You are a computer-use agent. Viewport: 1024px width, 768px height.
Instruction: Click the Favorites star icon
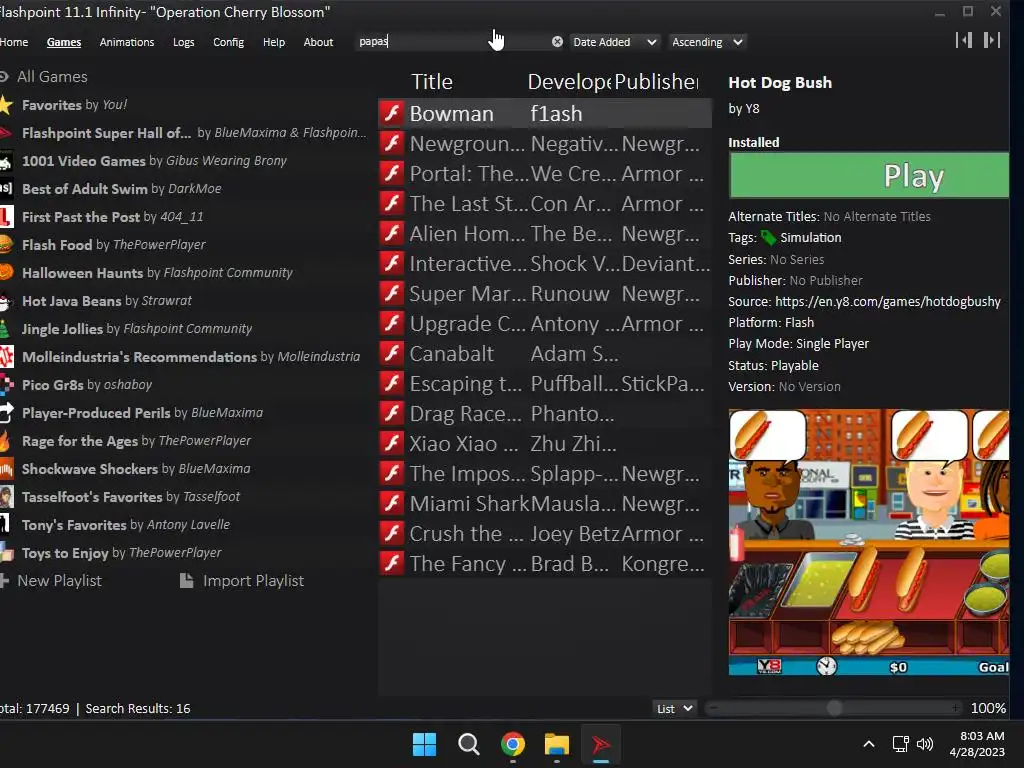(x=6, y=104)
